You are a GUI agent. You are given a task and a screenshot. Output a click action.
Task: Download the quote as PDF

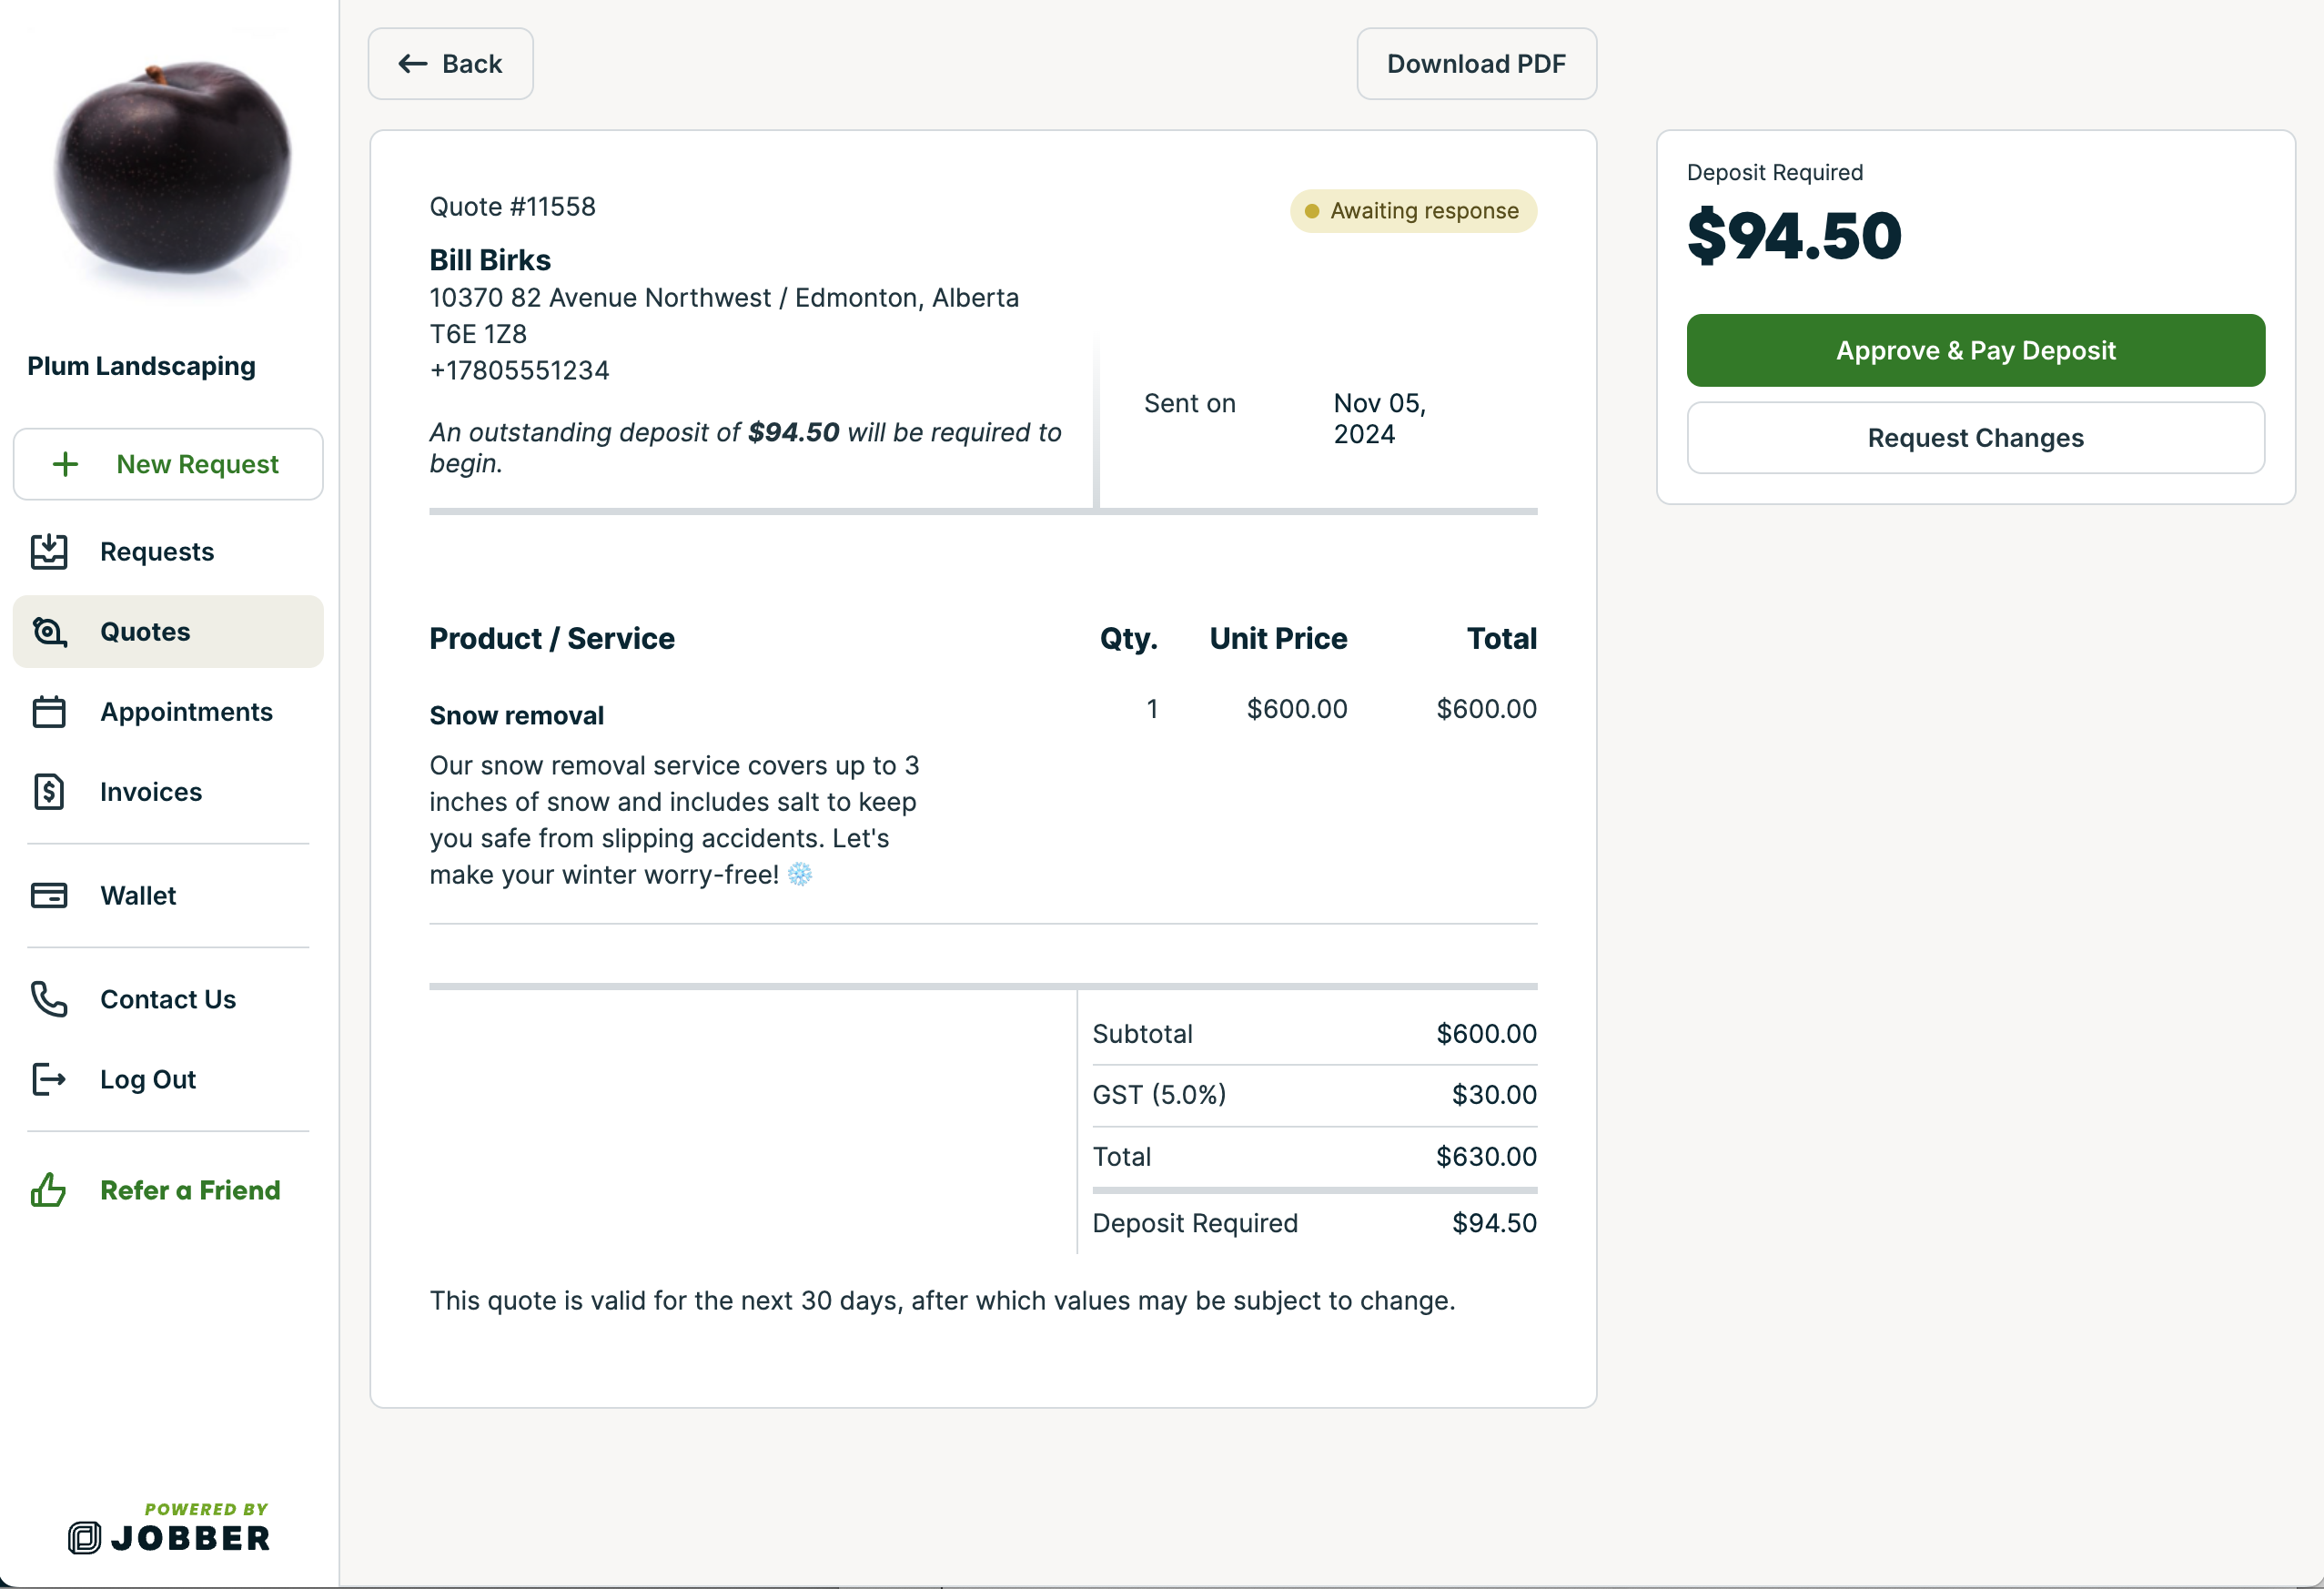point(1476,64)
